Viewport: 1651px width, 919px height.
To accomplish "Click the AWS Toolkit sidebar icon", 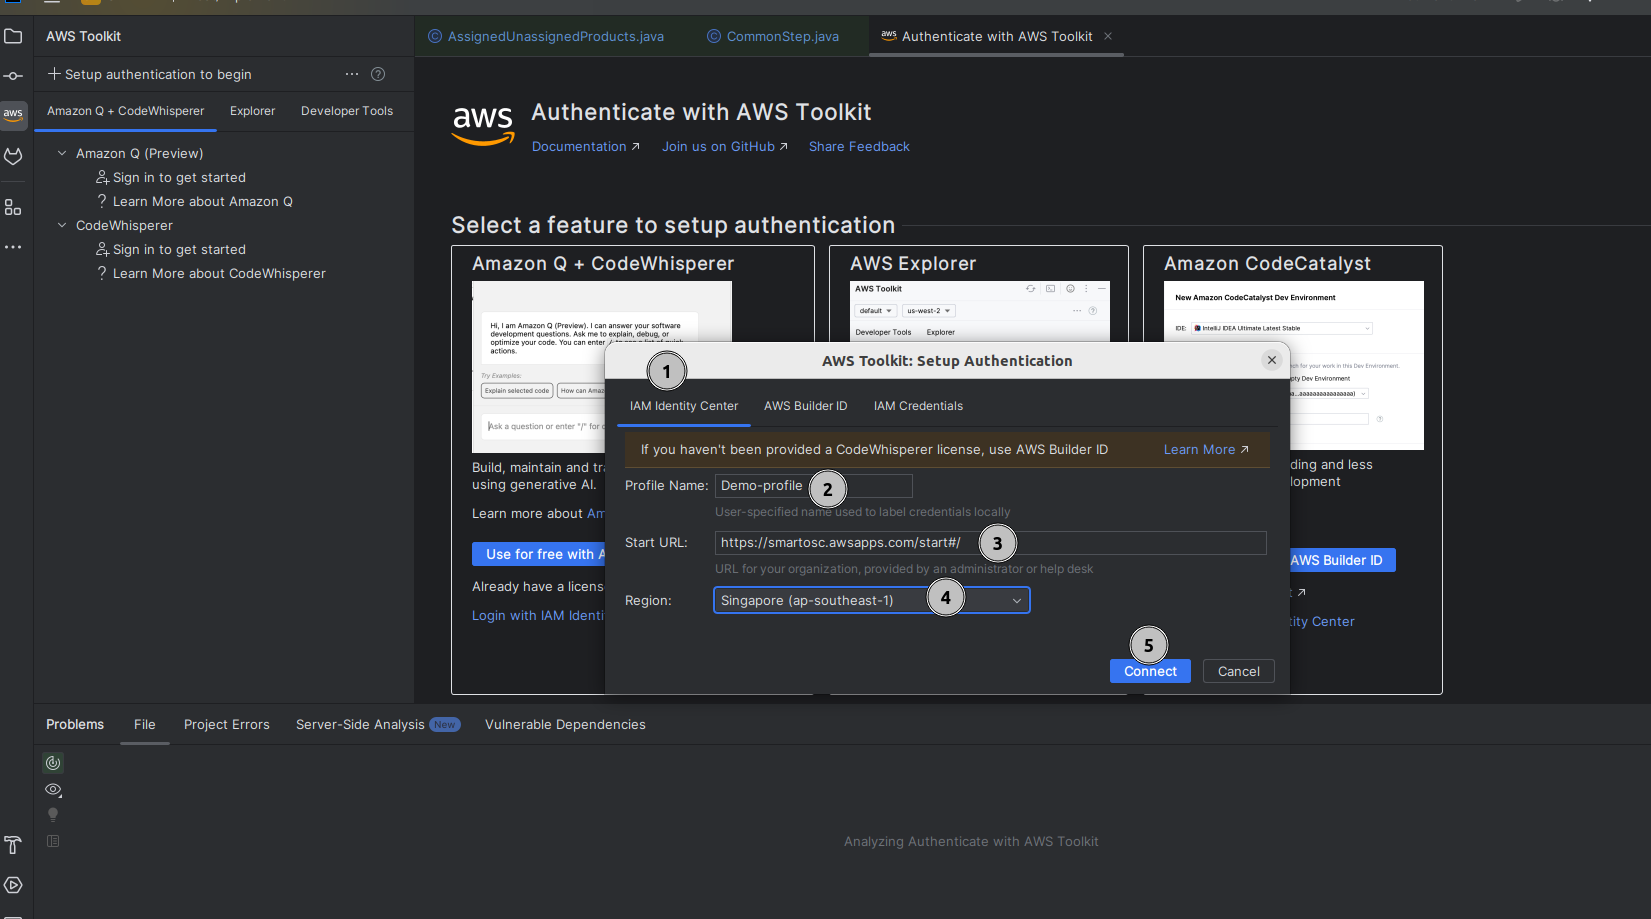I will 13,114.
